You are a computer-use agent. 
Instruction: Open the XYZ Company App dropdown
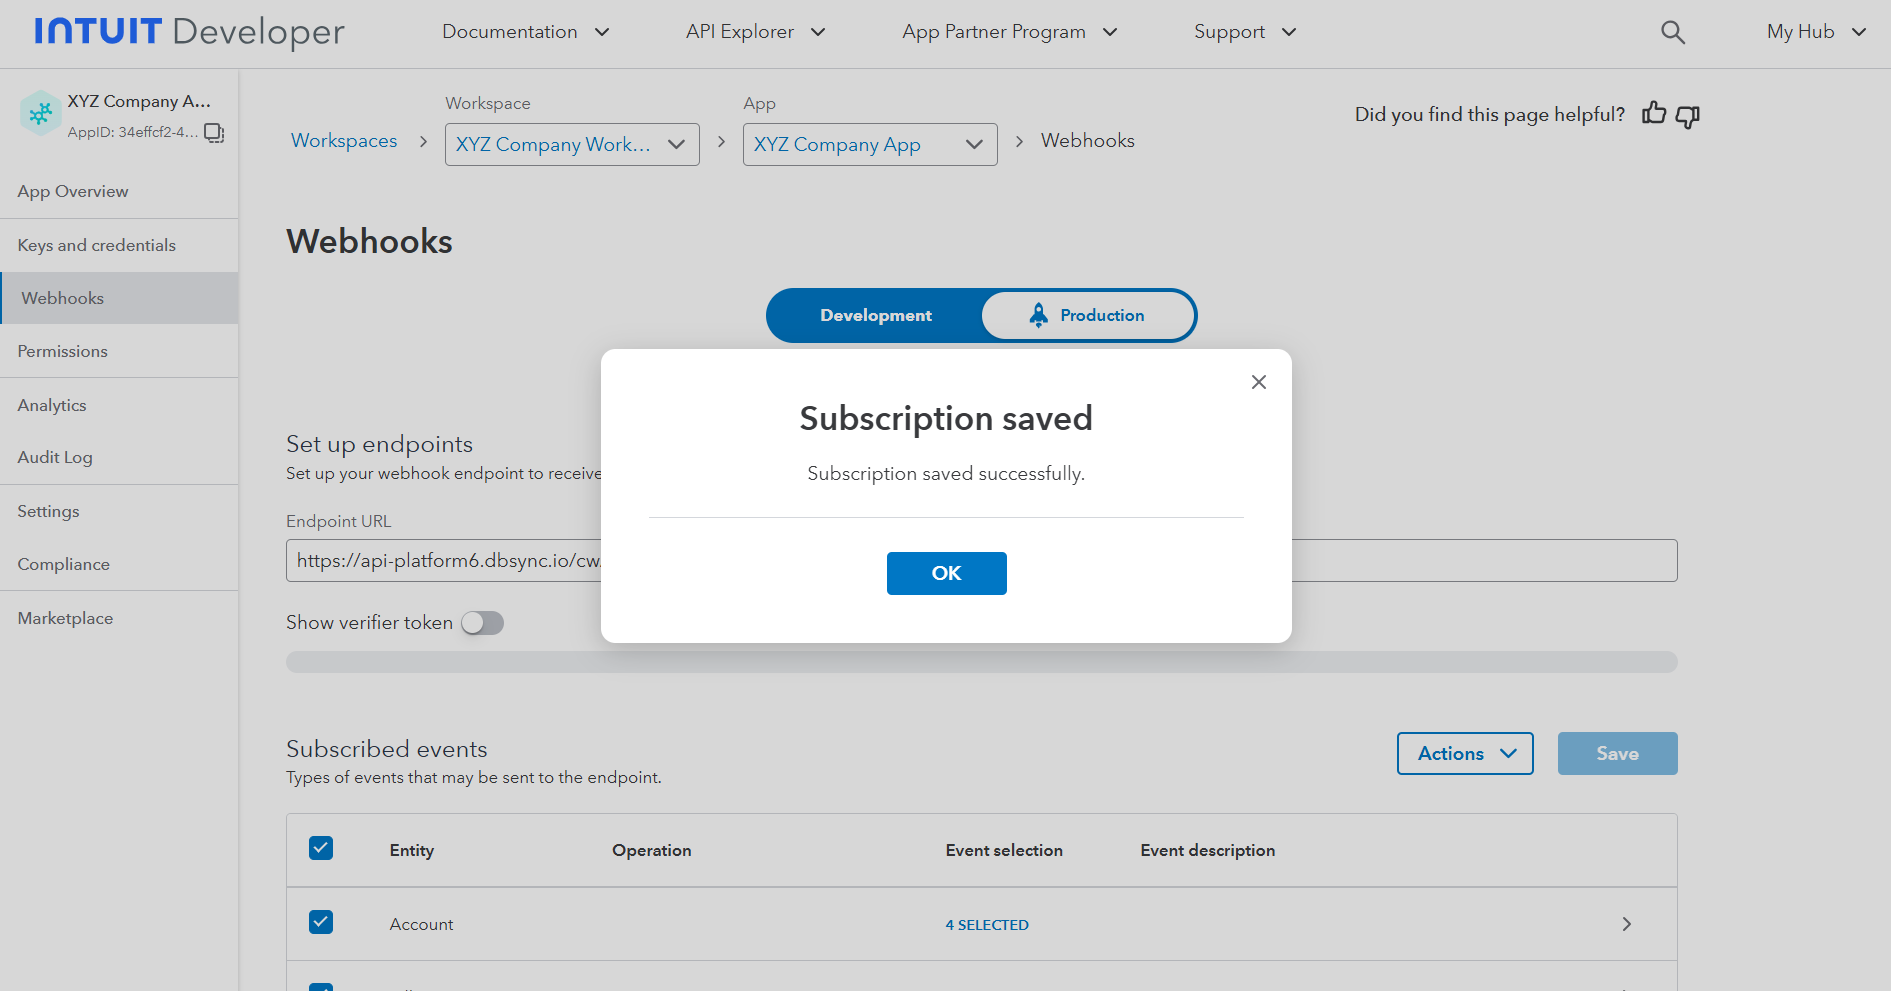pyautogui.click(x=869, y=145)
